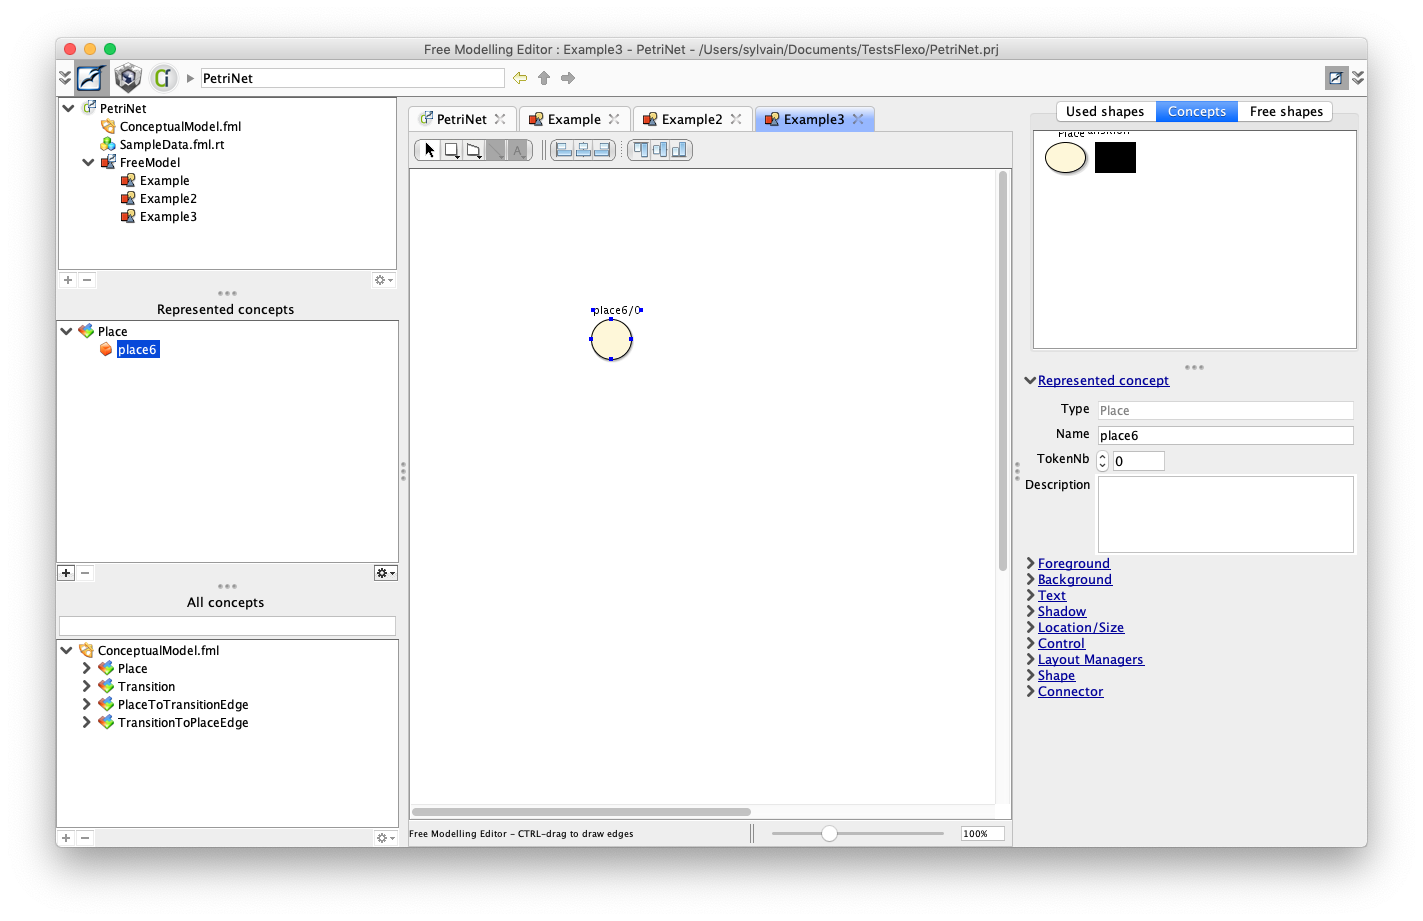Align selected shapes to the bottom
1423x921 pixels.
(679, 150)
